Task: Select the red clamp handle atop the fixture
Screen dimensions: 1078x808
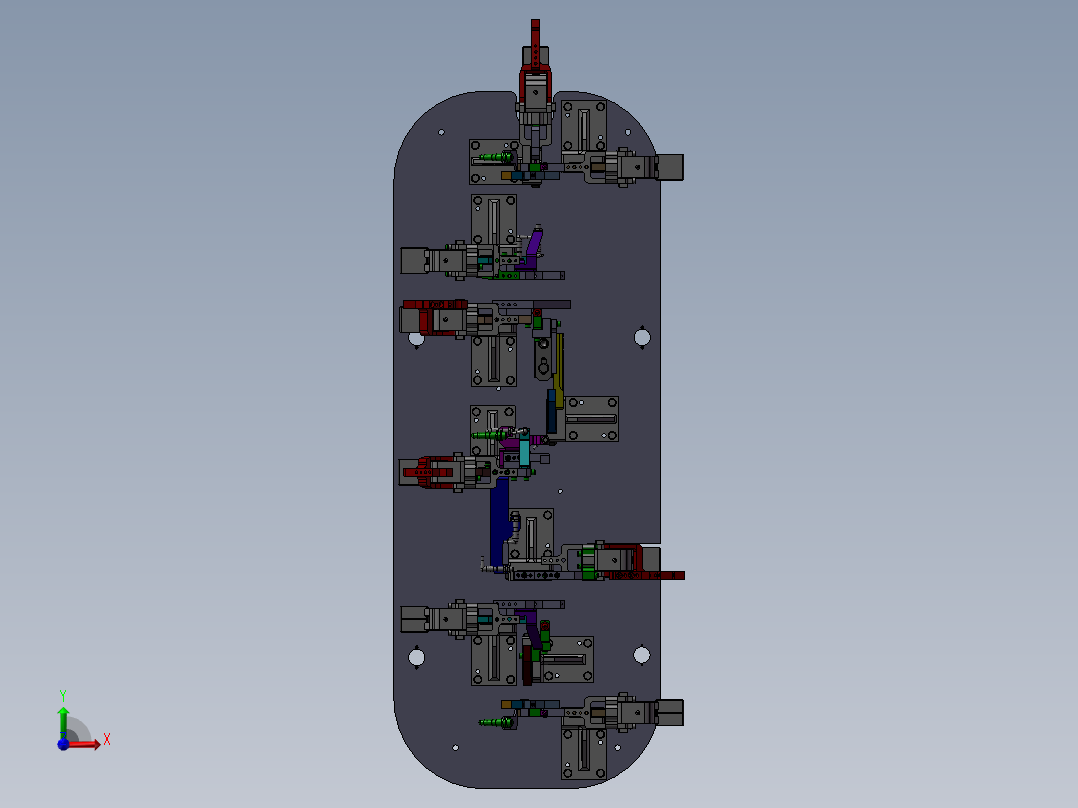Action: [x=536, y=44]
